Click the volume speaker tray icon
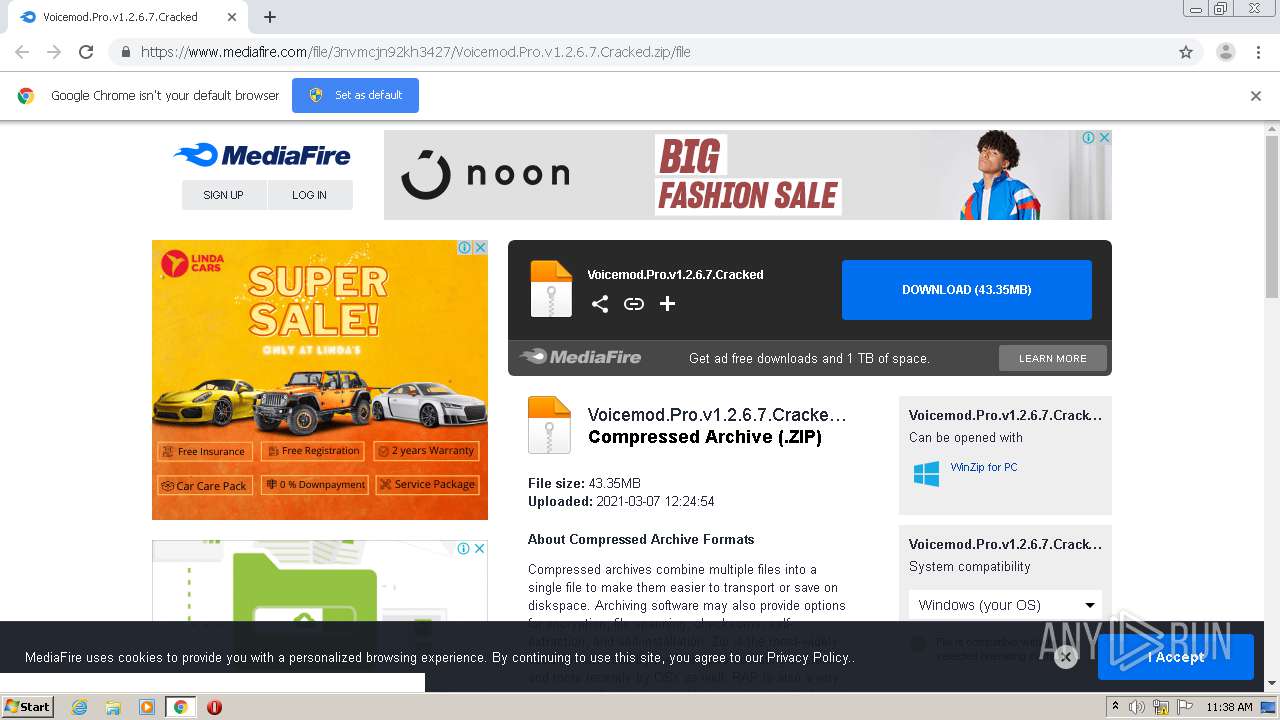 [1139, 707]
